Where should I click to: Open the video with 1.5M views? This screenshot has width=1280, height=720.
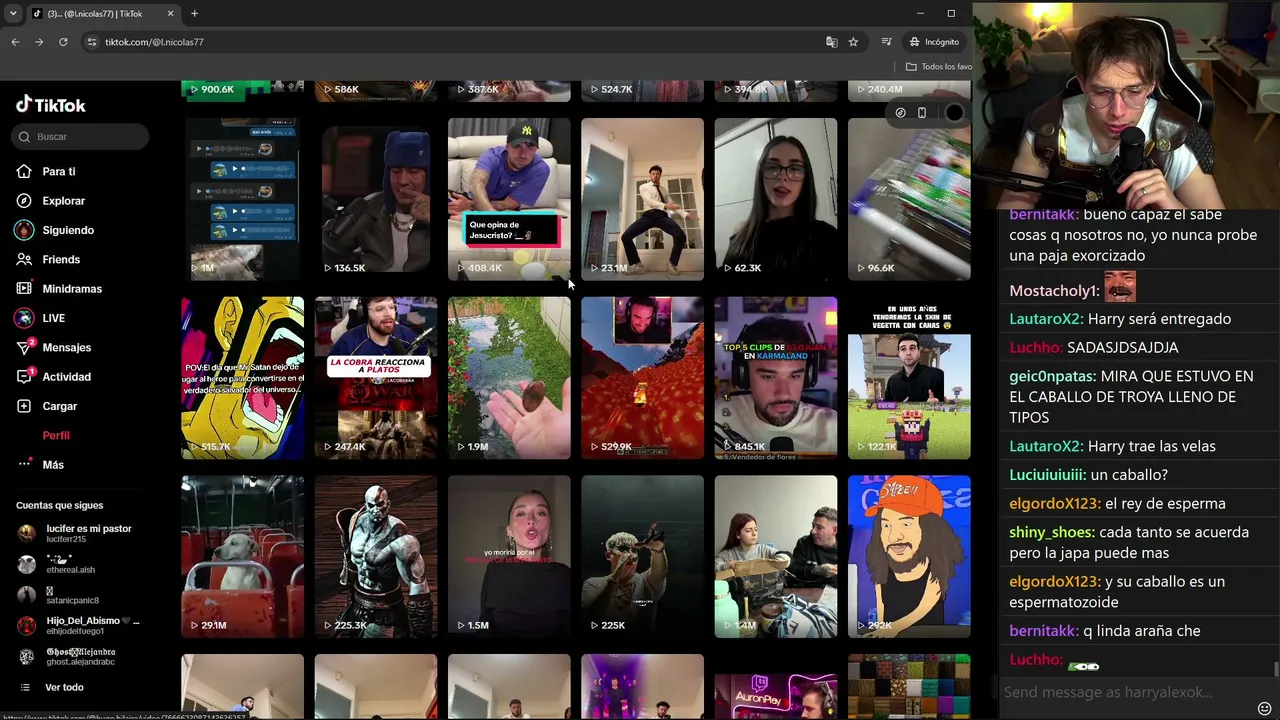point(509,557)
